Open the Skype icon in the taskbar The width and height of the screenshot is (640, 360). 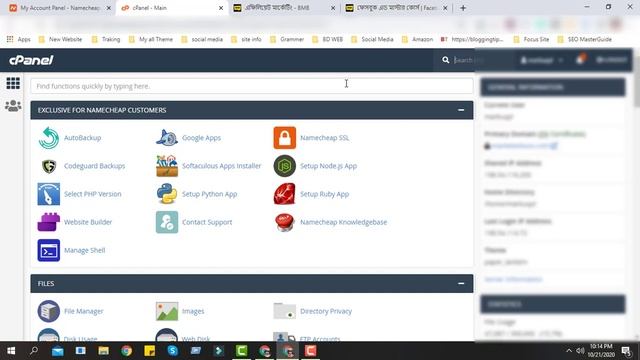click(x=173, y=351)
